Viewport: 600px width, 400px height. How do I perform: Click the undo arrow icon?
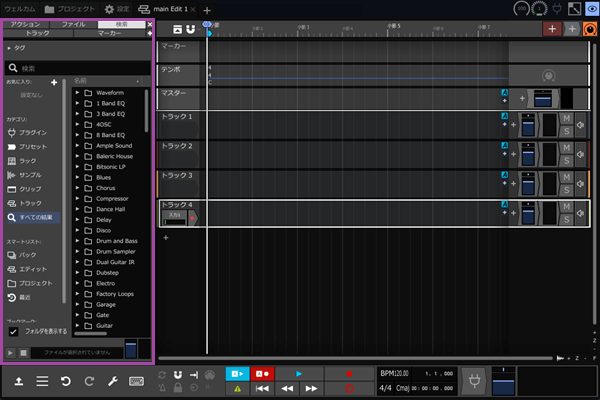(x=65, y=381)
